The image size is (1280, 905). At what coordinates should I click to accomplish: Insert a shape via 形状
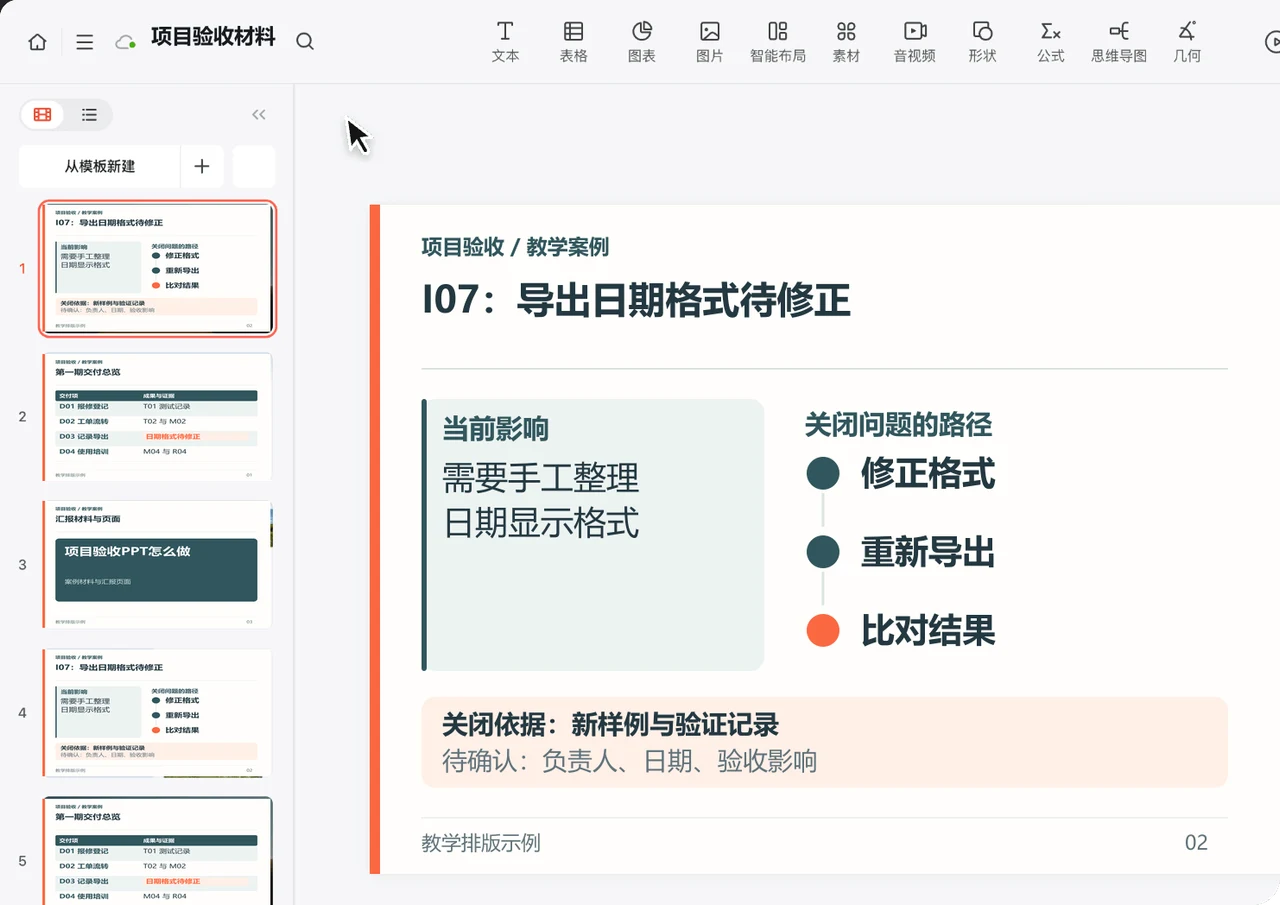click(x=983, y=42)
